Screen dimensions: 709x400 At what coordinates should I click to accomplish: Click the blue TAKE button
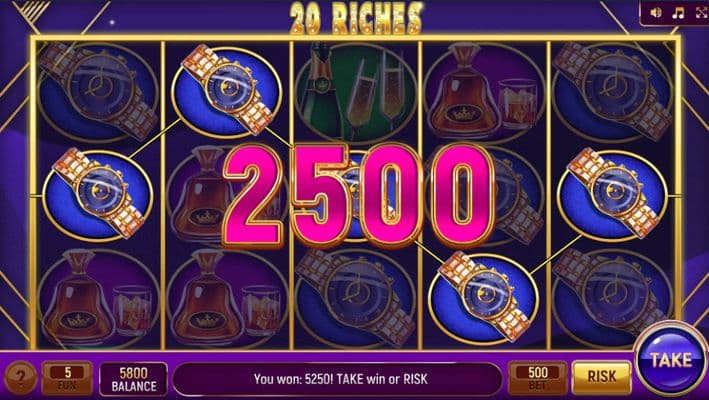[x=671, y=360]
